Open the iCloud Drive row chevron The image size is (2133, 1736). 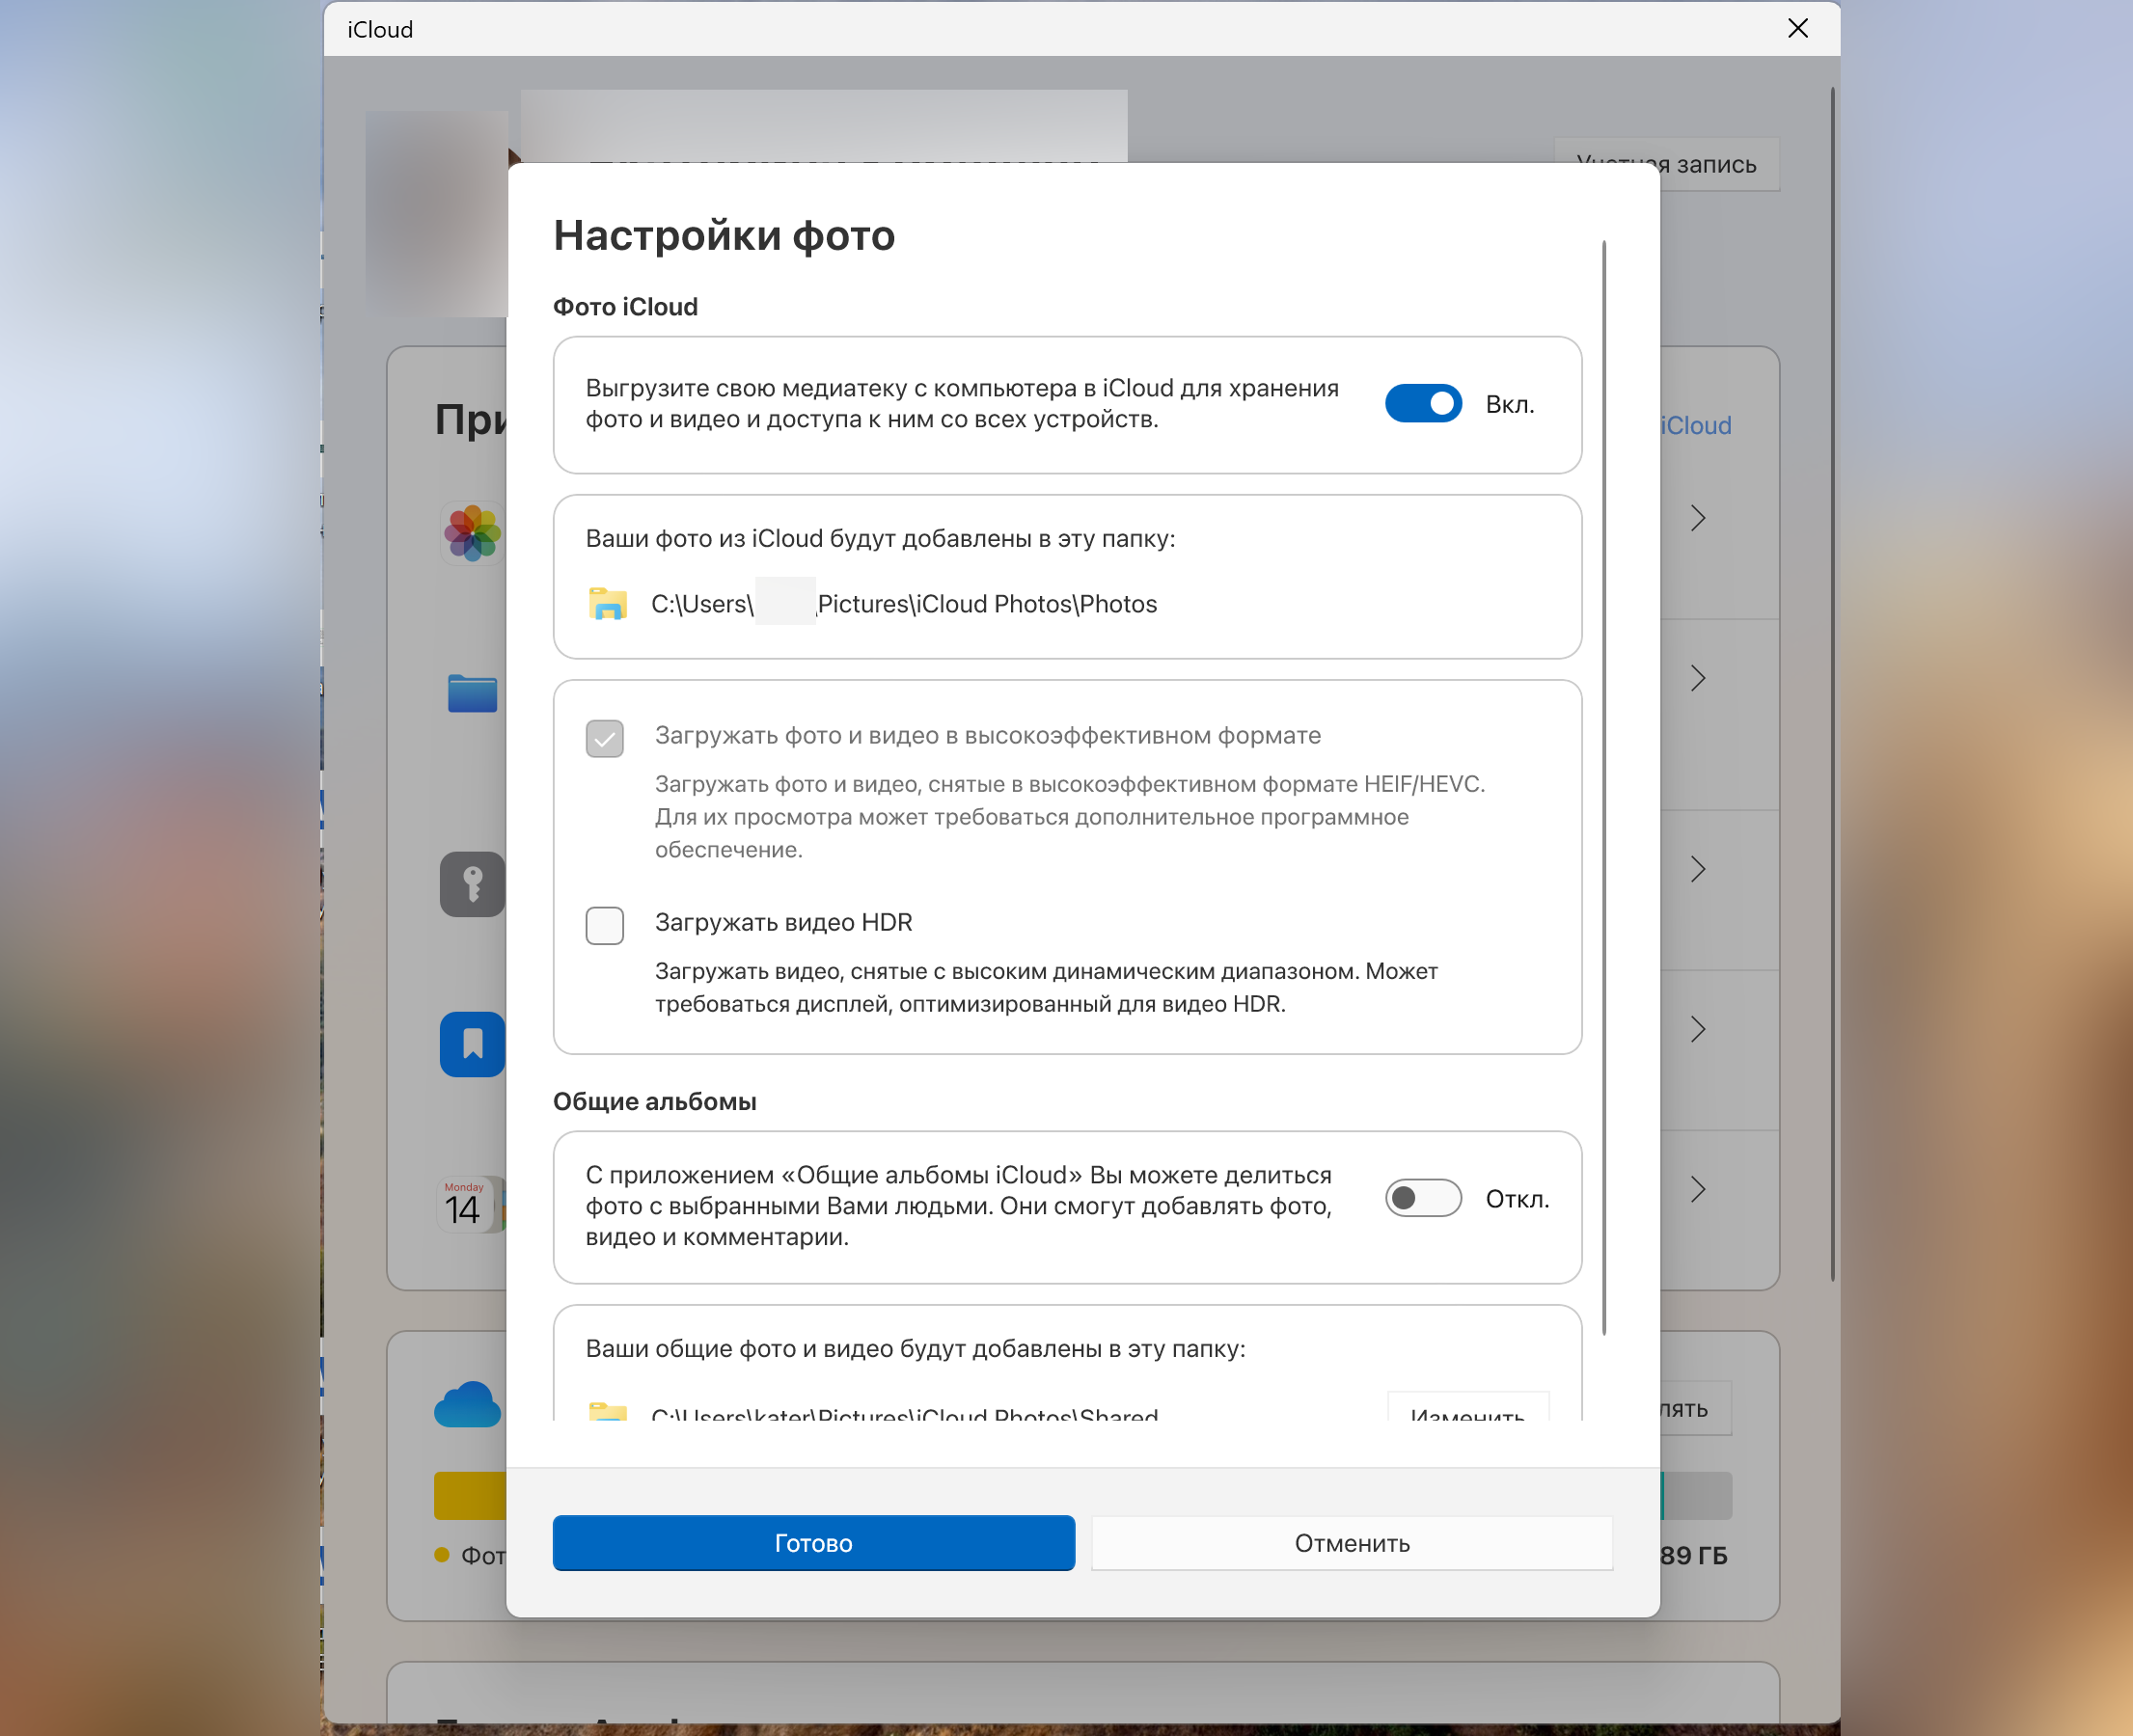(1698, 678)
